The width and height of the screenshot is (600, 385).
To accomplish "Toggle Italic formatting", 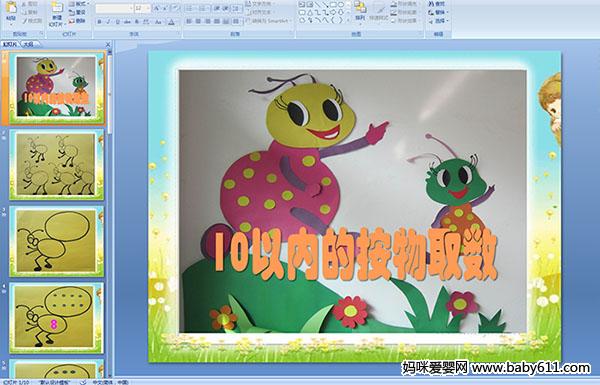I will point(108,22).
